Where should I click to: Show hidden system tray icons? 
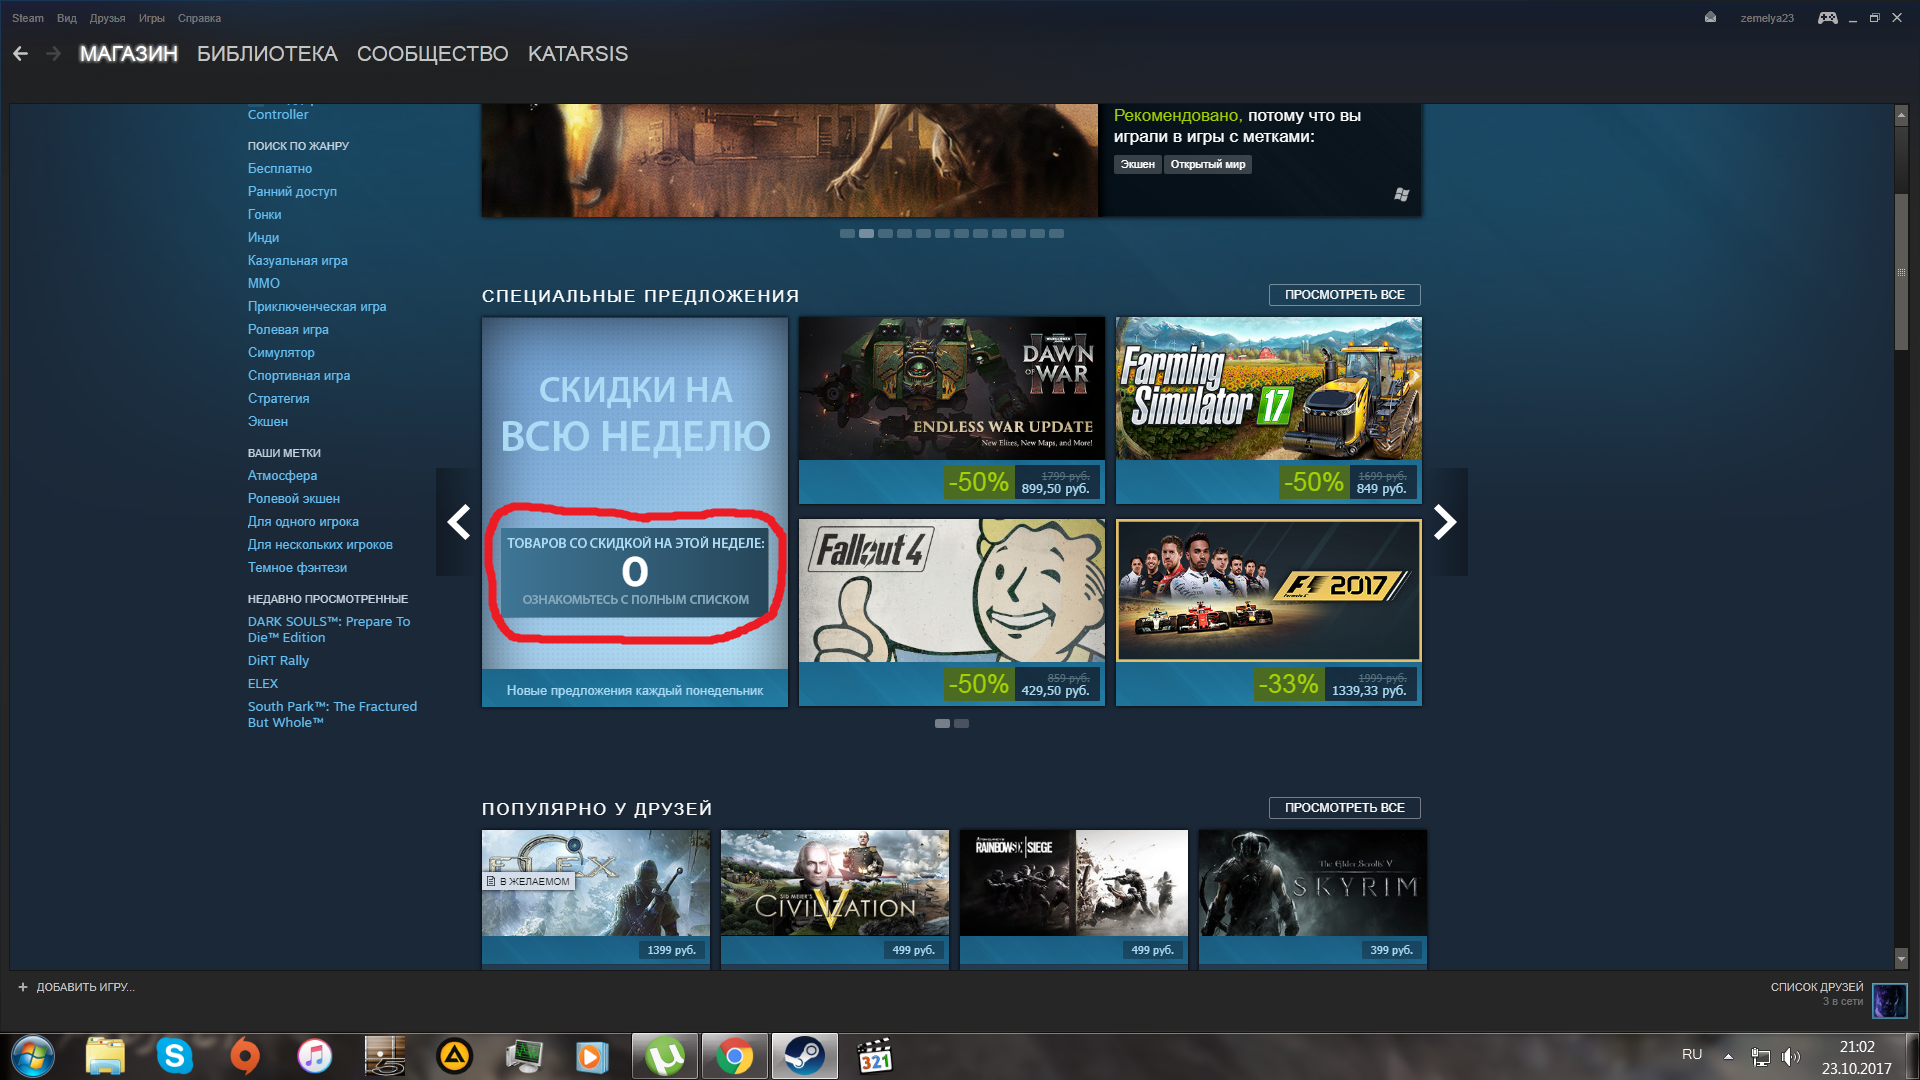(1728, 1056)
